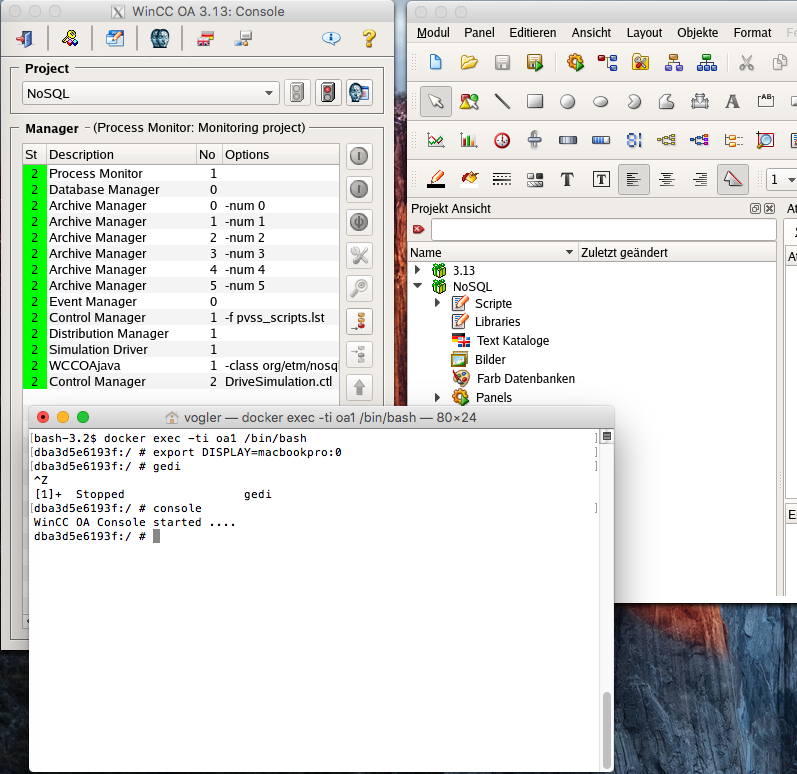Click the start manager button at top of list
Viewport: 797px width, 774px height.
[x=359, y=156]
